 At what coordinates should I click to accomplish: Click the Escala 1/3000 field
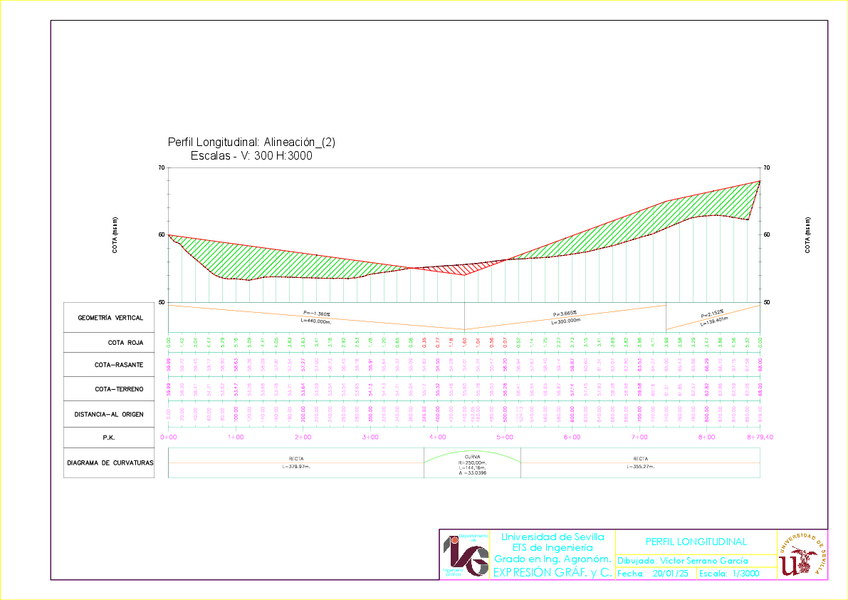pyautogui.click(x=728, y=574)
